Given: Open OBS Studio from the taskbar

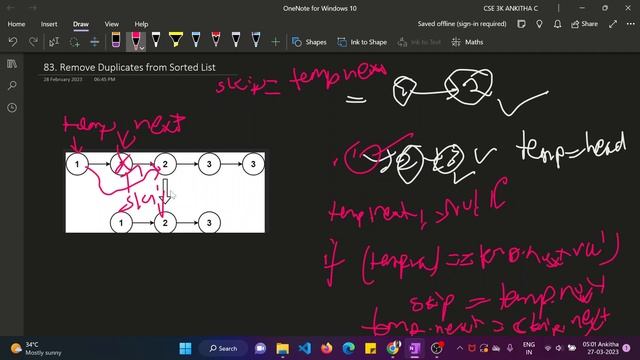Looking at the screenshot, I should [437, 348].
